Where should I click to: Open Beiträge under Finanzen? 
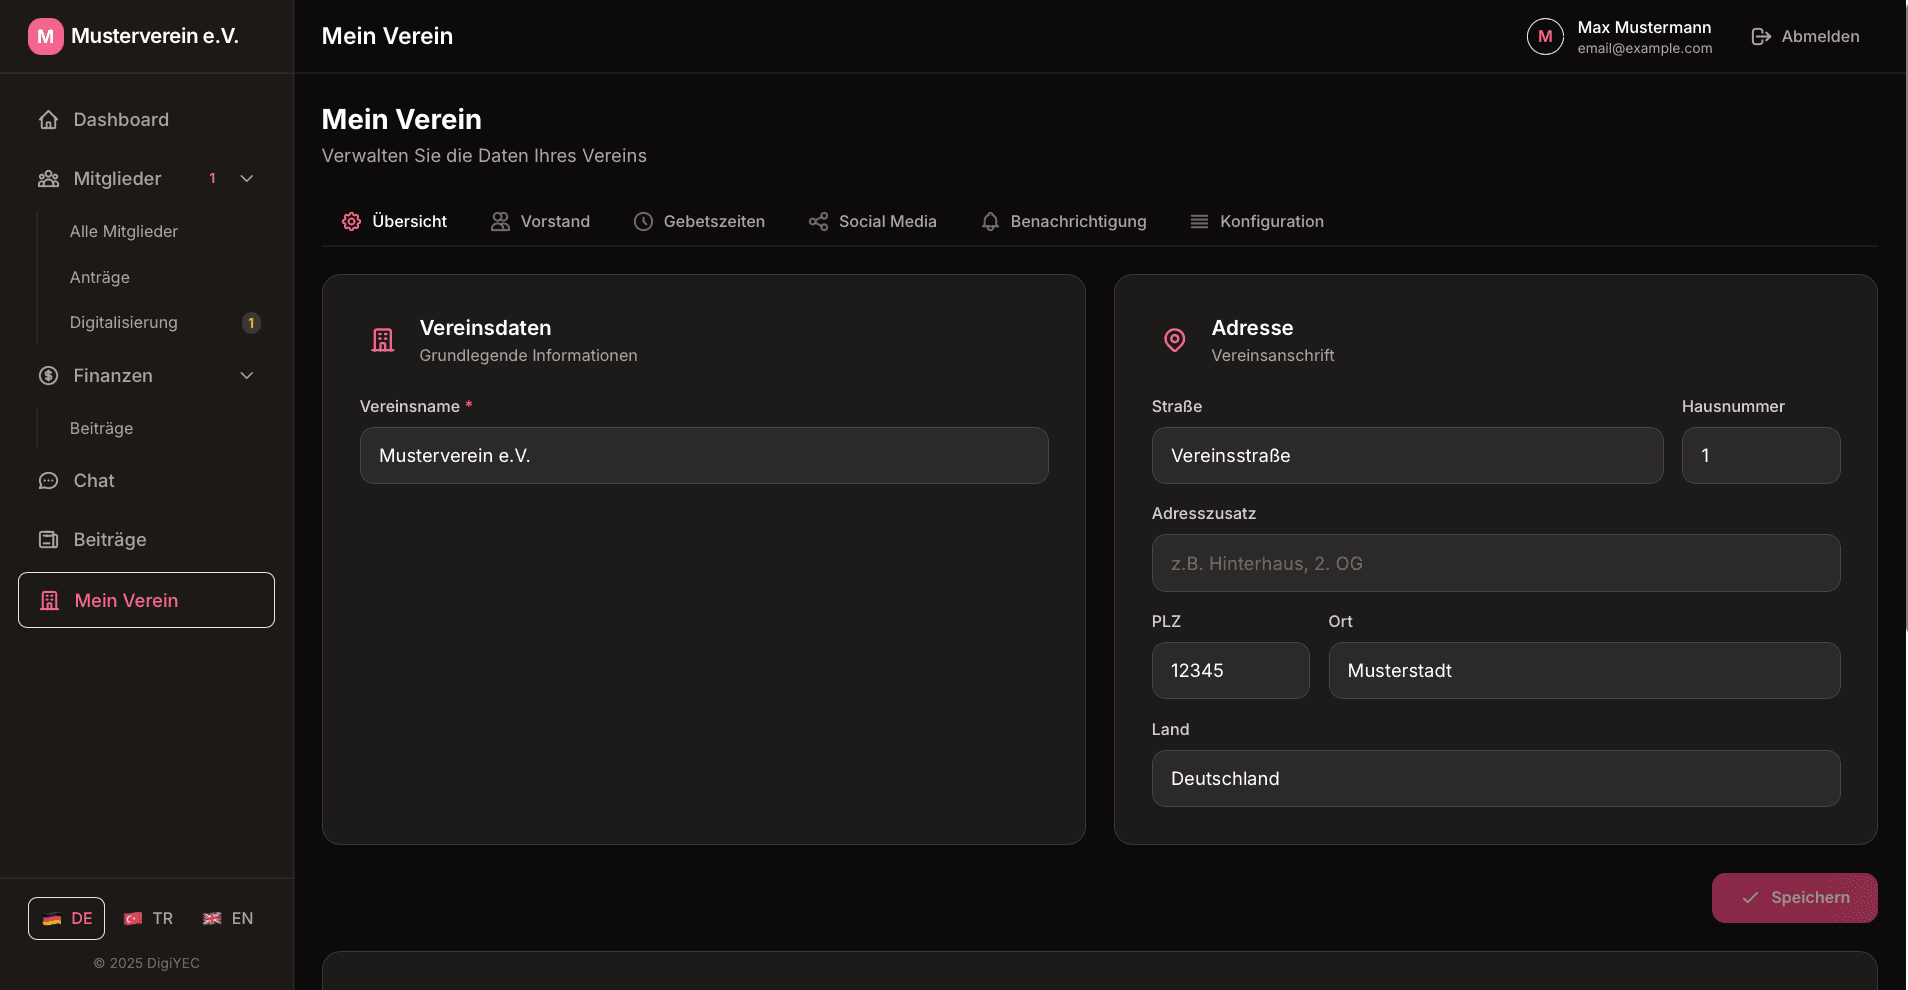pyautogui.click(x=101, y=429)
